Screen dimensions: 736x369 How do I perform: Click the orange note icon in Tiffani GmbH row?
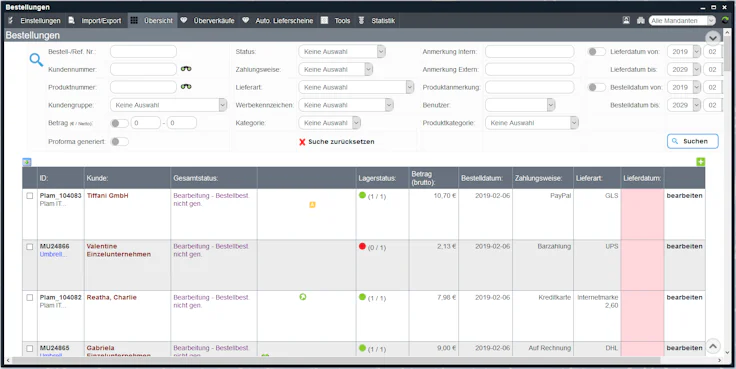(x=312, y=205)
